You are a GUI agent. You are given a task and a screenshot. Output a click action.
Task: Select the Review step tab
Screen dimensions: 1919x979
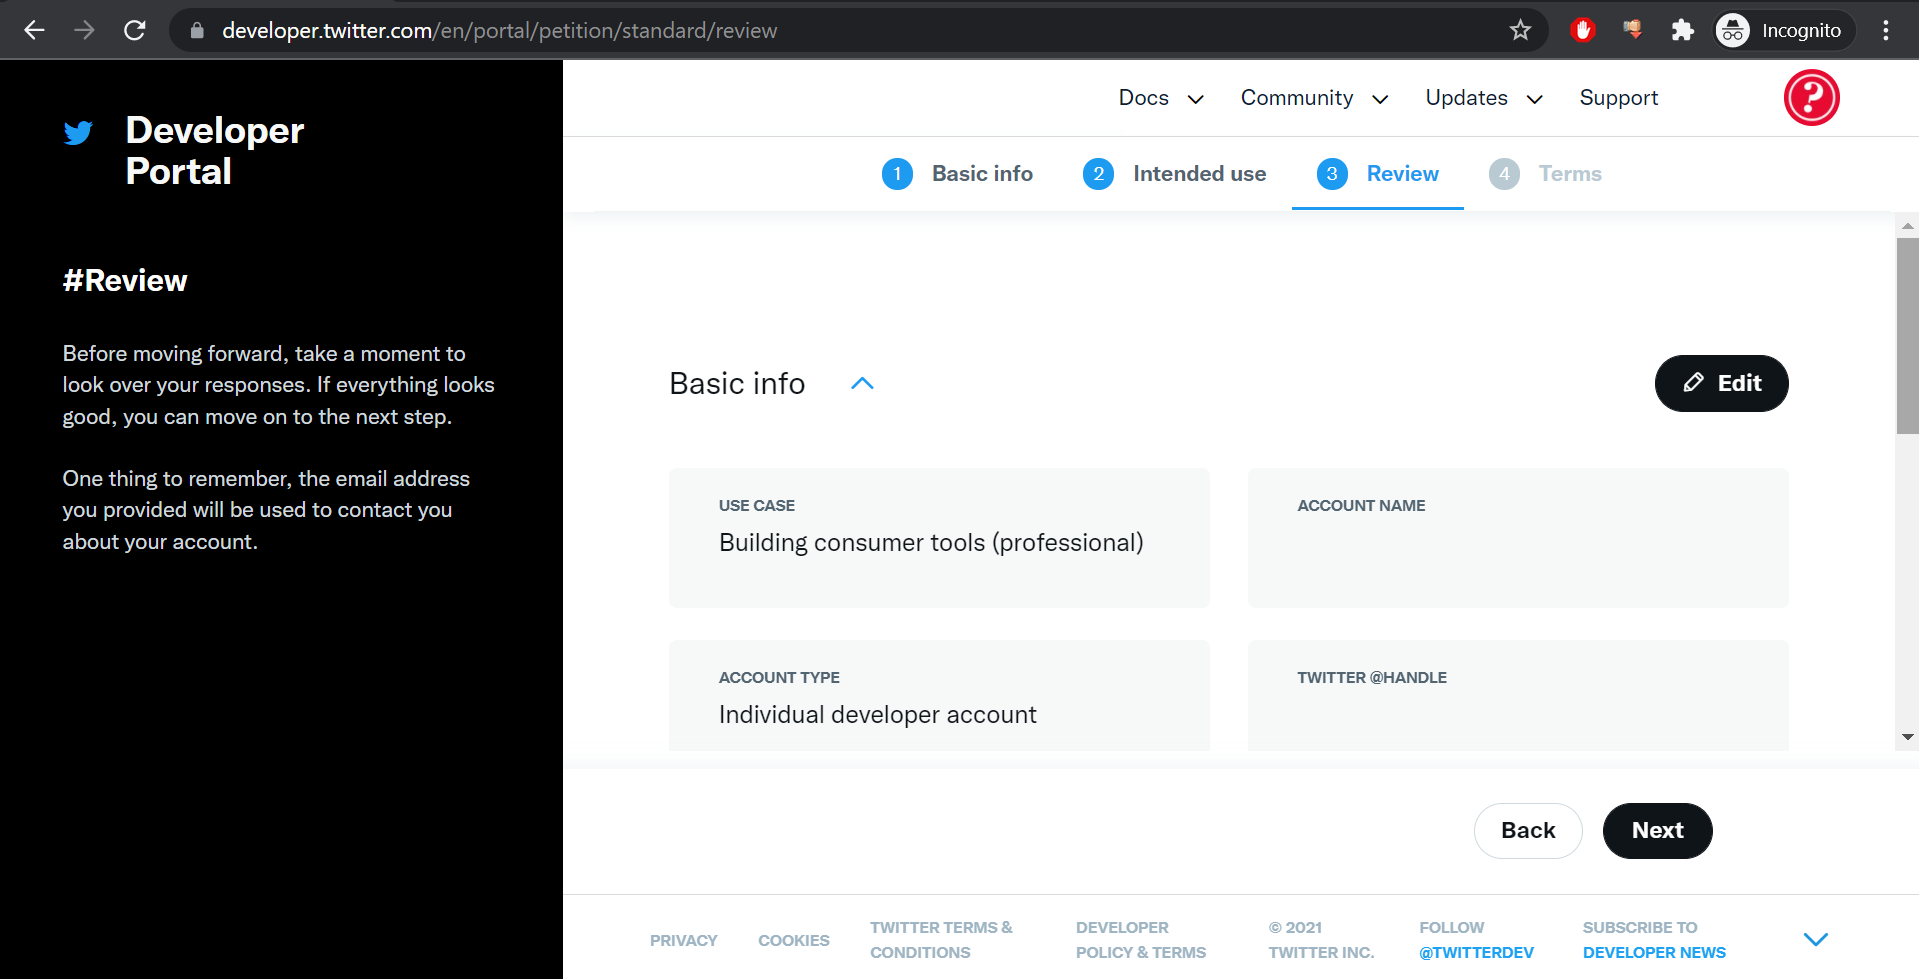coord(1377,174)
